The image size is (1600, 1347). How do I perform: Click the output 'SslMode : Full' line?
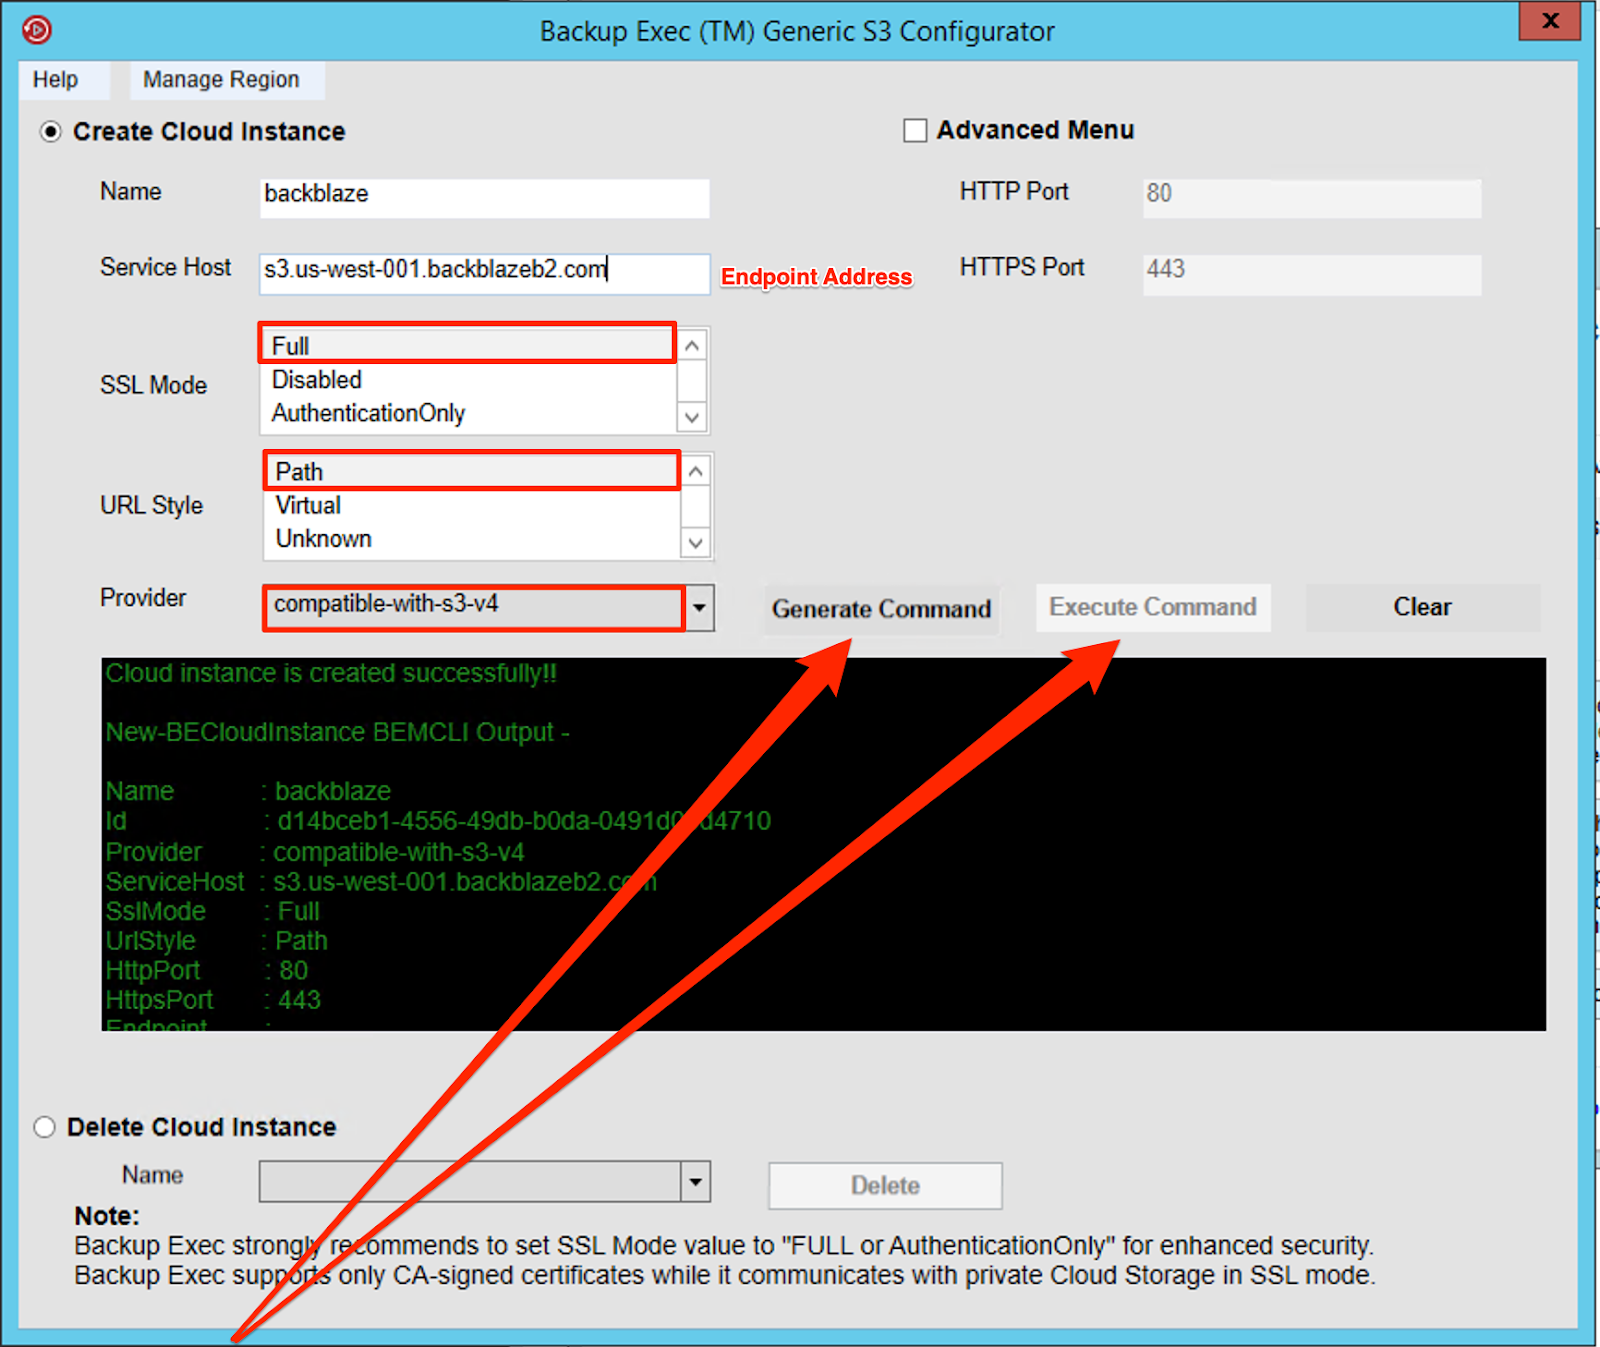[x=213, y=911]
